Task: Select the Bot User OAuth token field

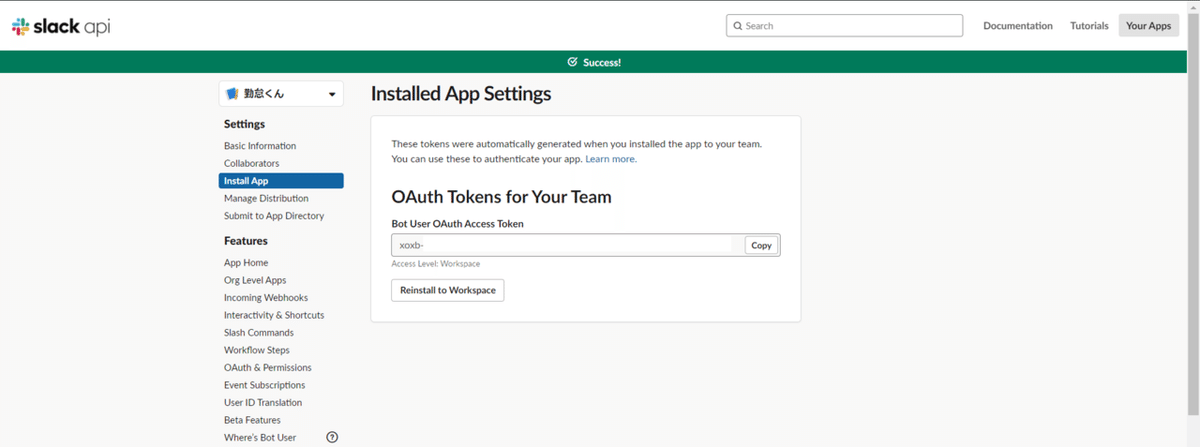Action: (x=567, y=245)
